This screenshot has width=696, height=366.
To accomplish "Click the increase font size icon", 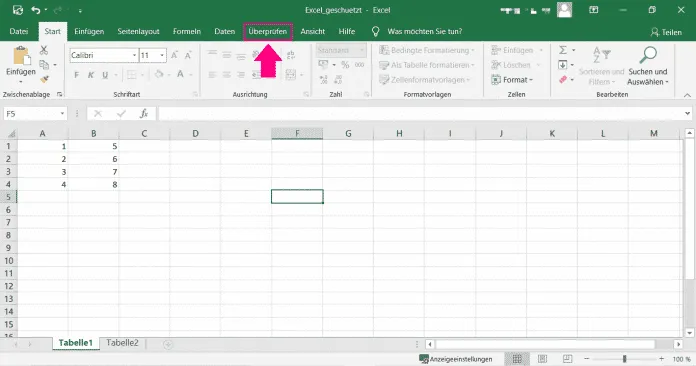I will pyautogui.click(x=174, y=55).
